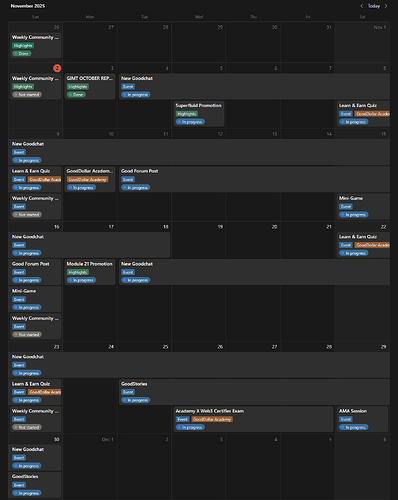The height and width of the screenshot is (500, 398).
Task: Open GoodStories event starting November 25
Action: pos(254,392)
